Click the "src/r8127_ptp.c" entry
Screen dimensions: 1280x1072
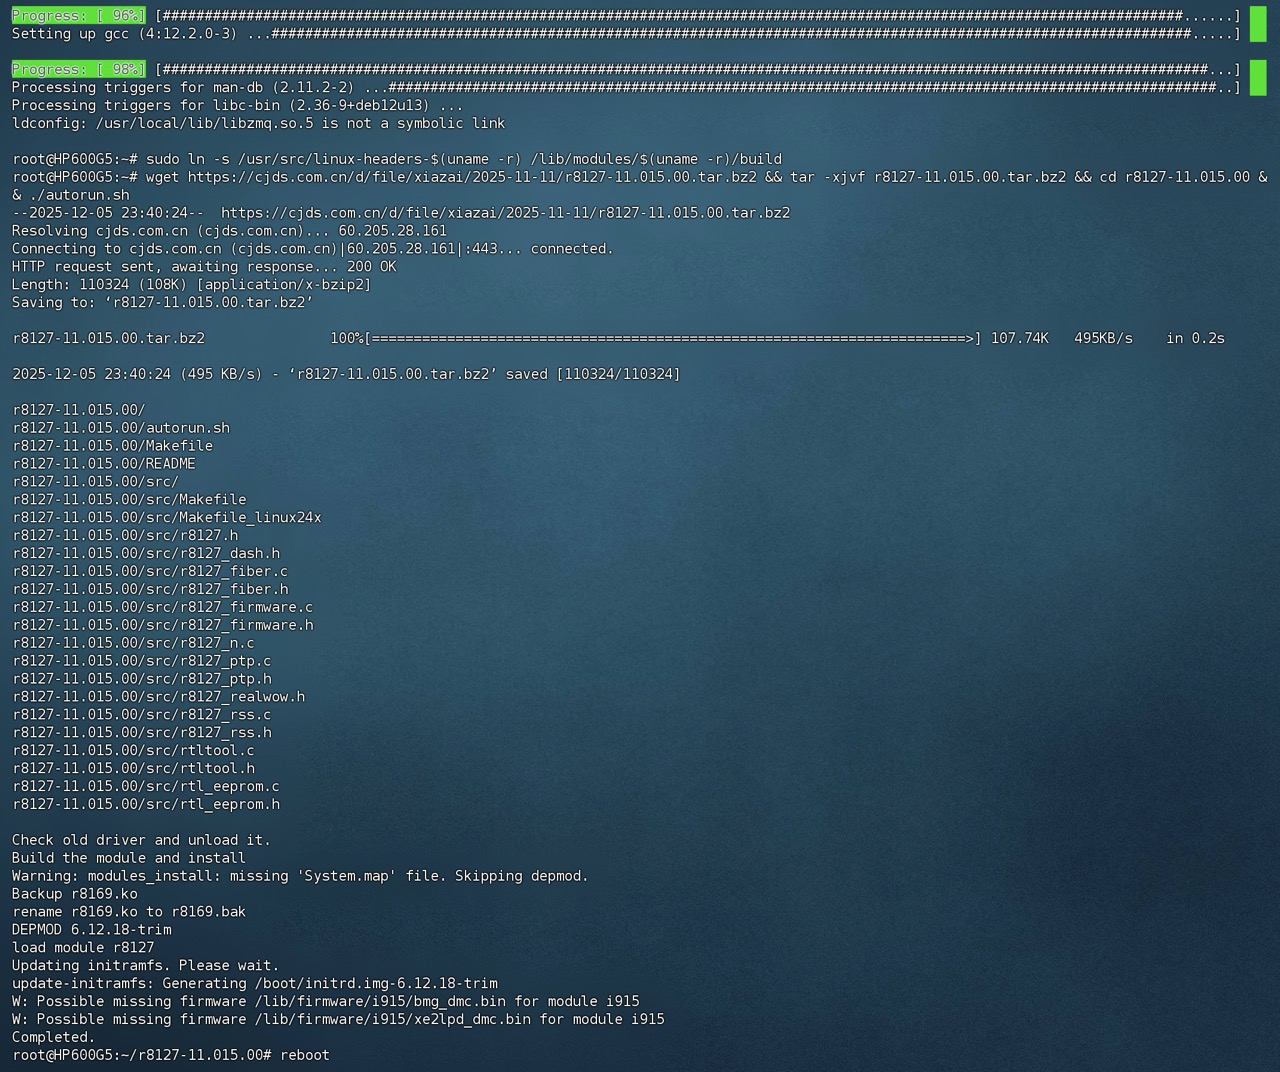coord(142,662)
